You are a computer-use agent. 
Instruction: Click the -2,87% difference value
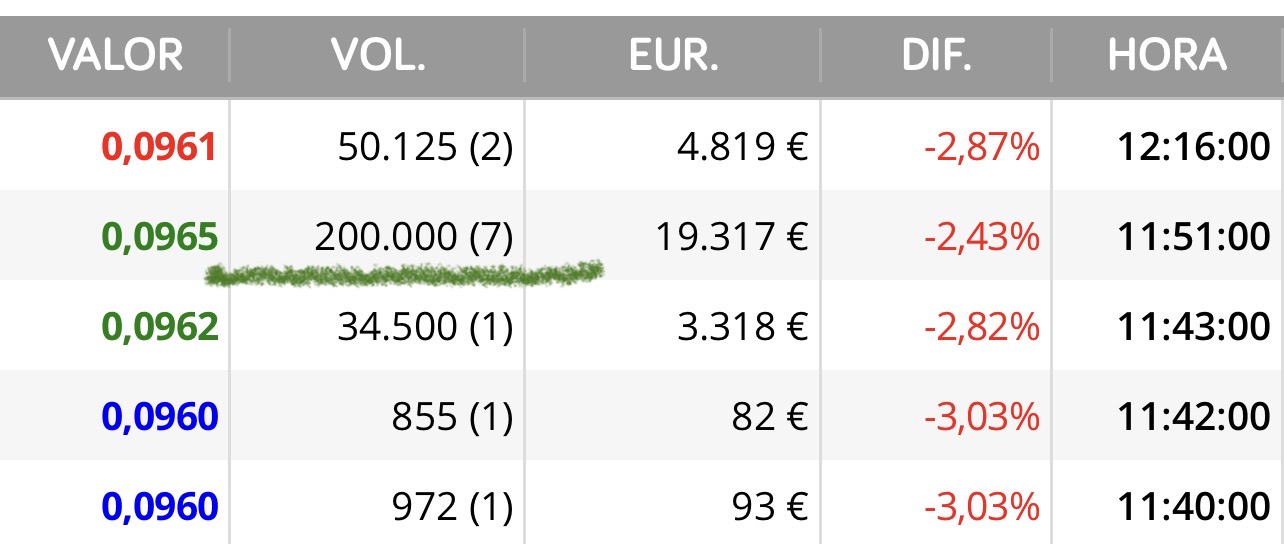click(x=981, y=148)
